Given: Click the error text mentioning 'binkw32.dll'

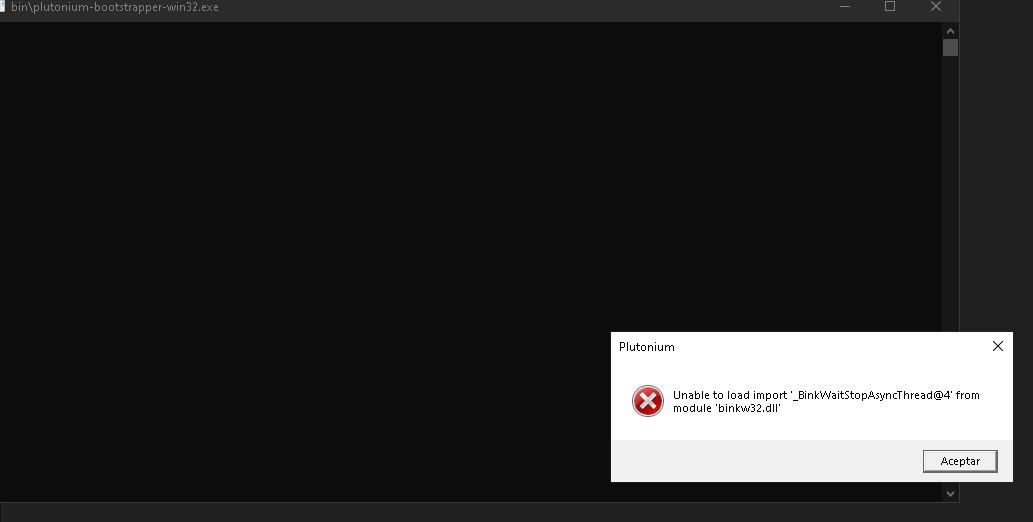Looking at the screenshot, I should point(826,401).
